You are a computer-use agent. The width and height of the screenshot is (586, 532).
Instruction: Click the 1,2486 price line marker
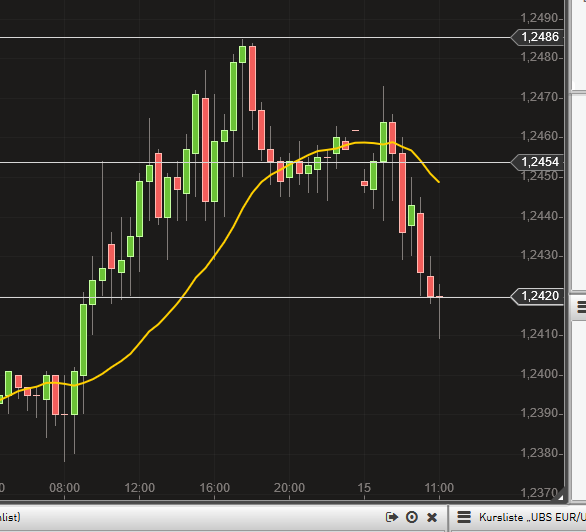[x=537, y=37]
